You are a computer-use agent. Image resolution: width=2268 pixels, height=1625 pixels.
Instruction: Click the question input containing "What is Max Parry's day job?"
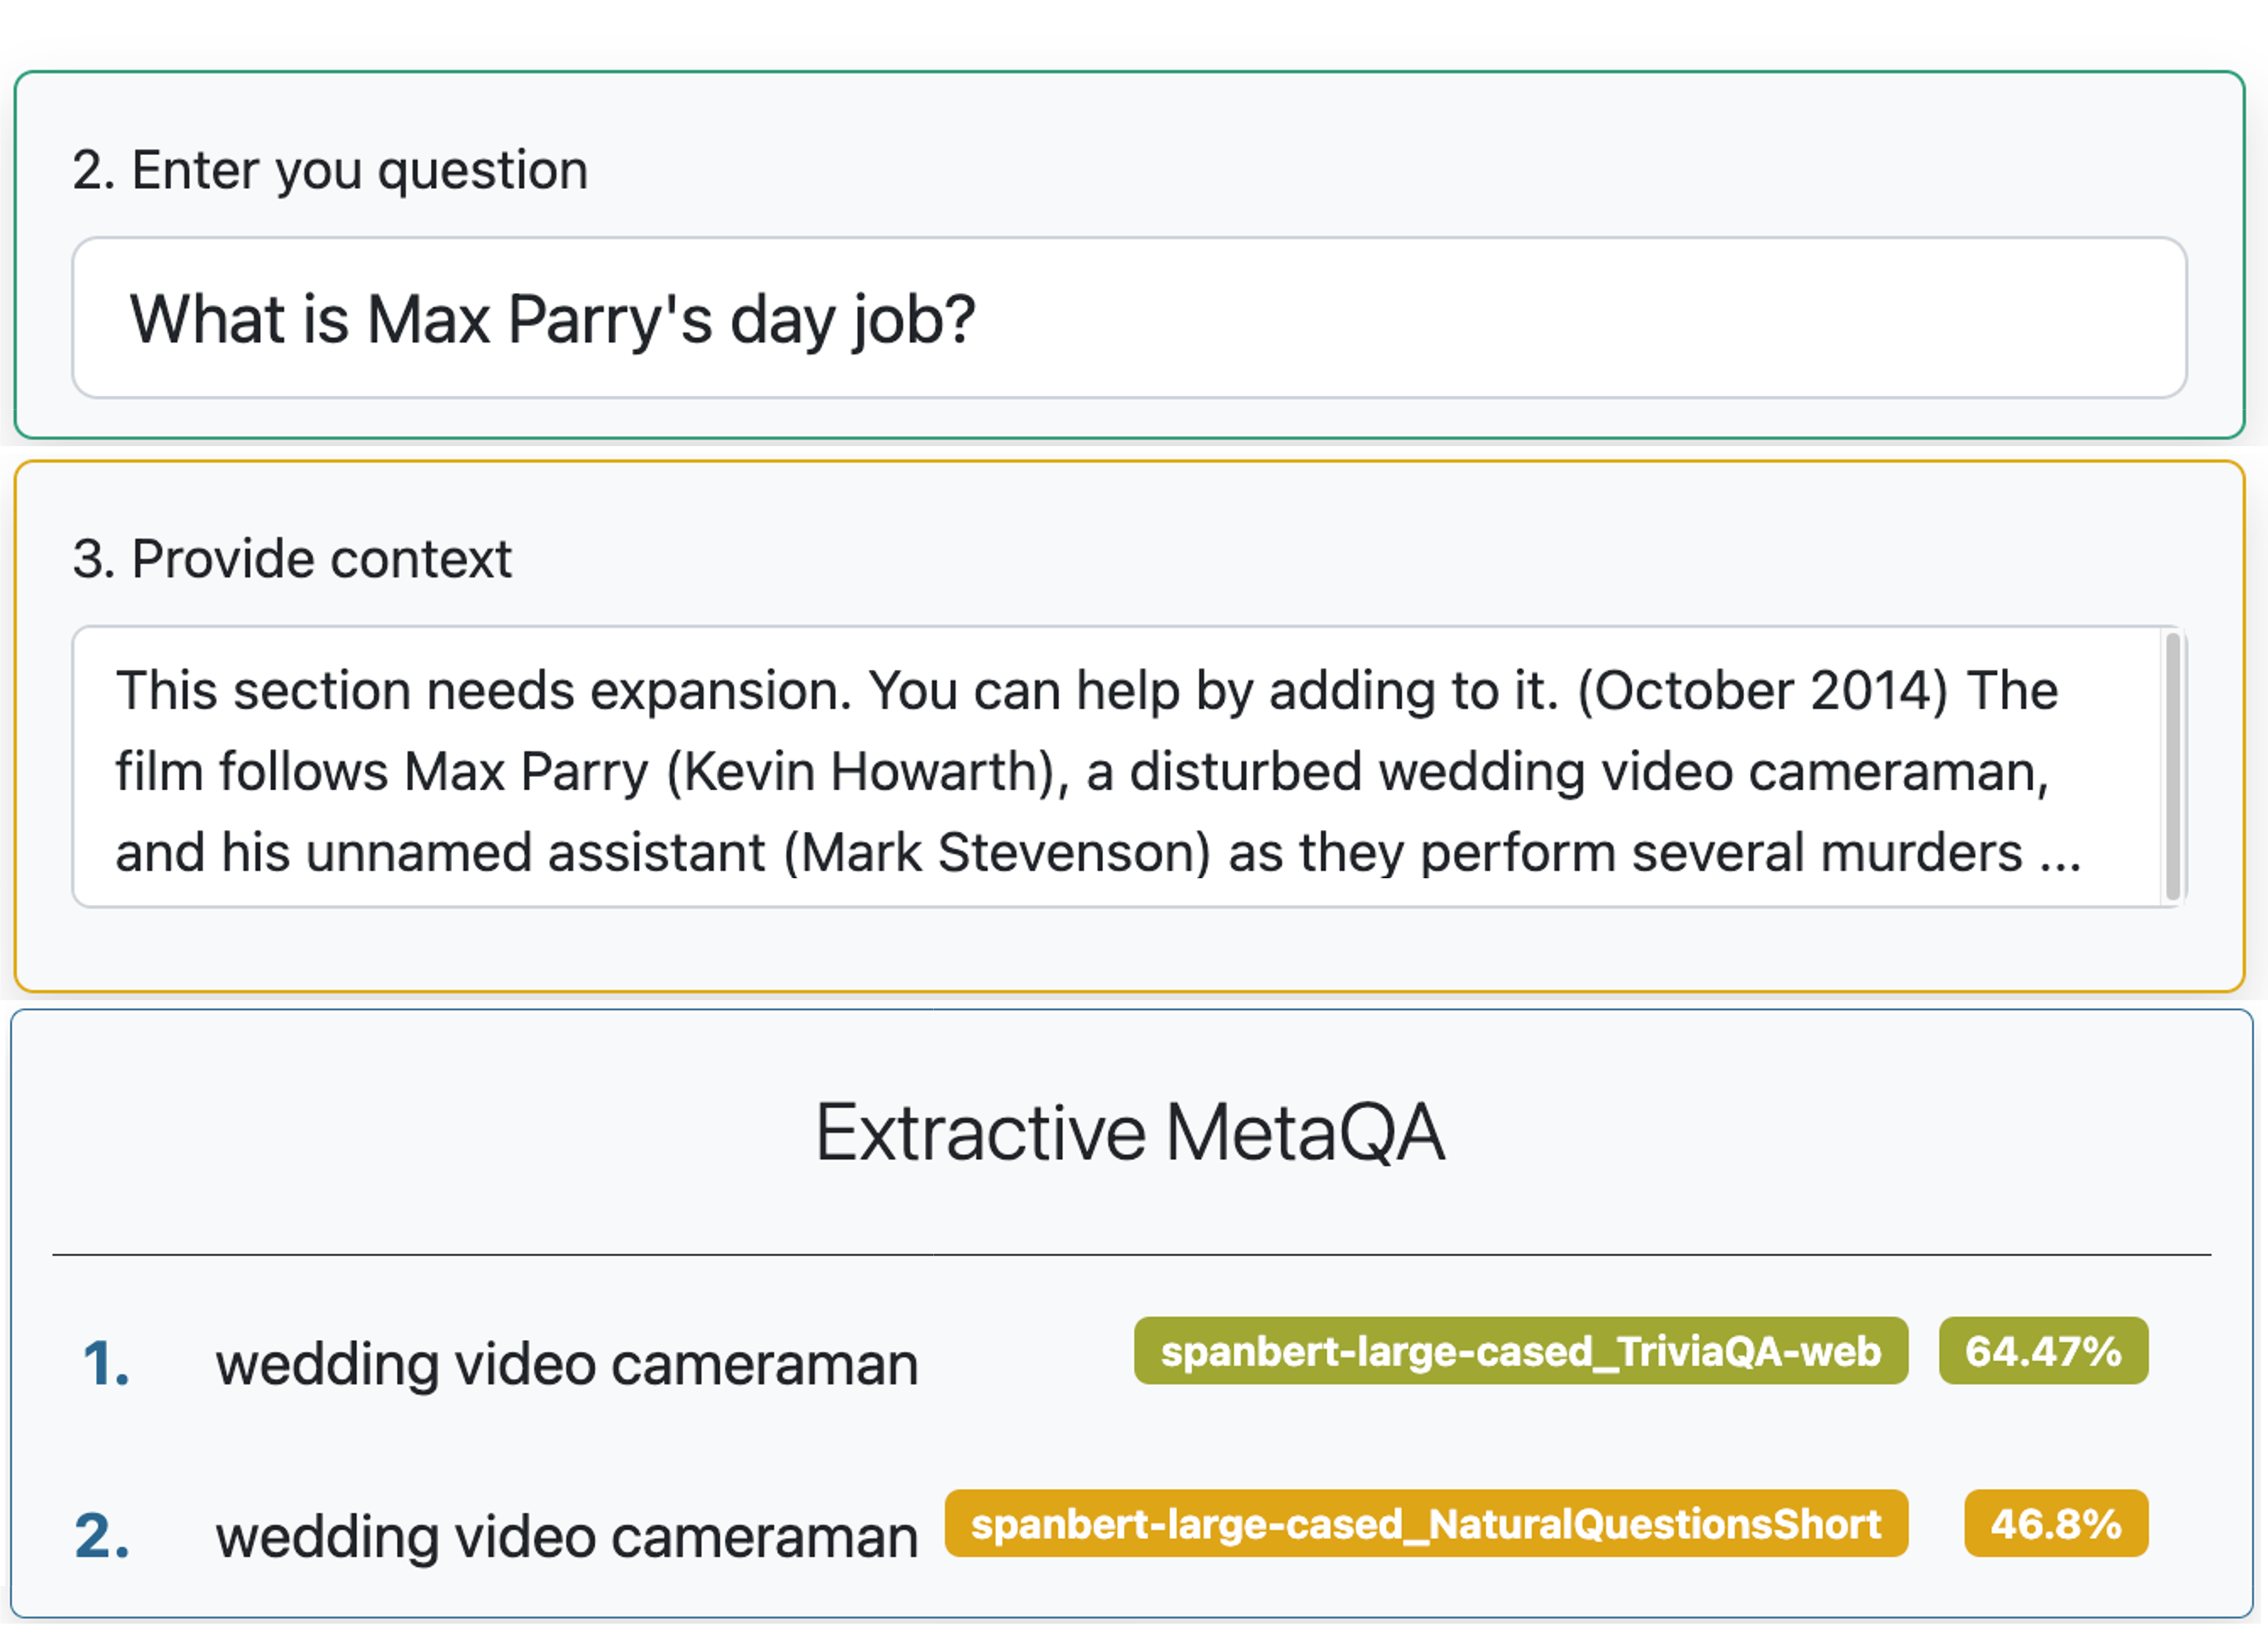click(1128, 318)
